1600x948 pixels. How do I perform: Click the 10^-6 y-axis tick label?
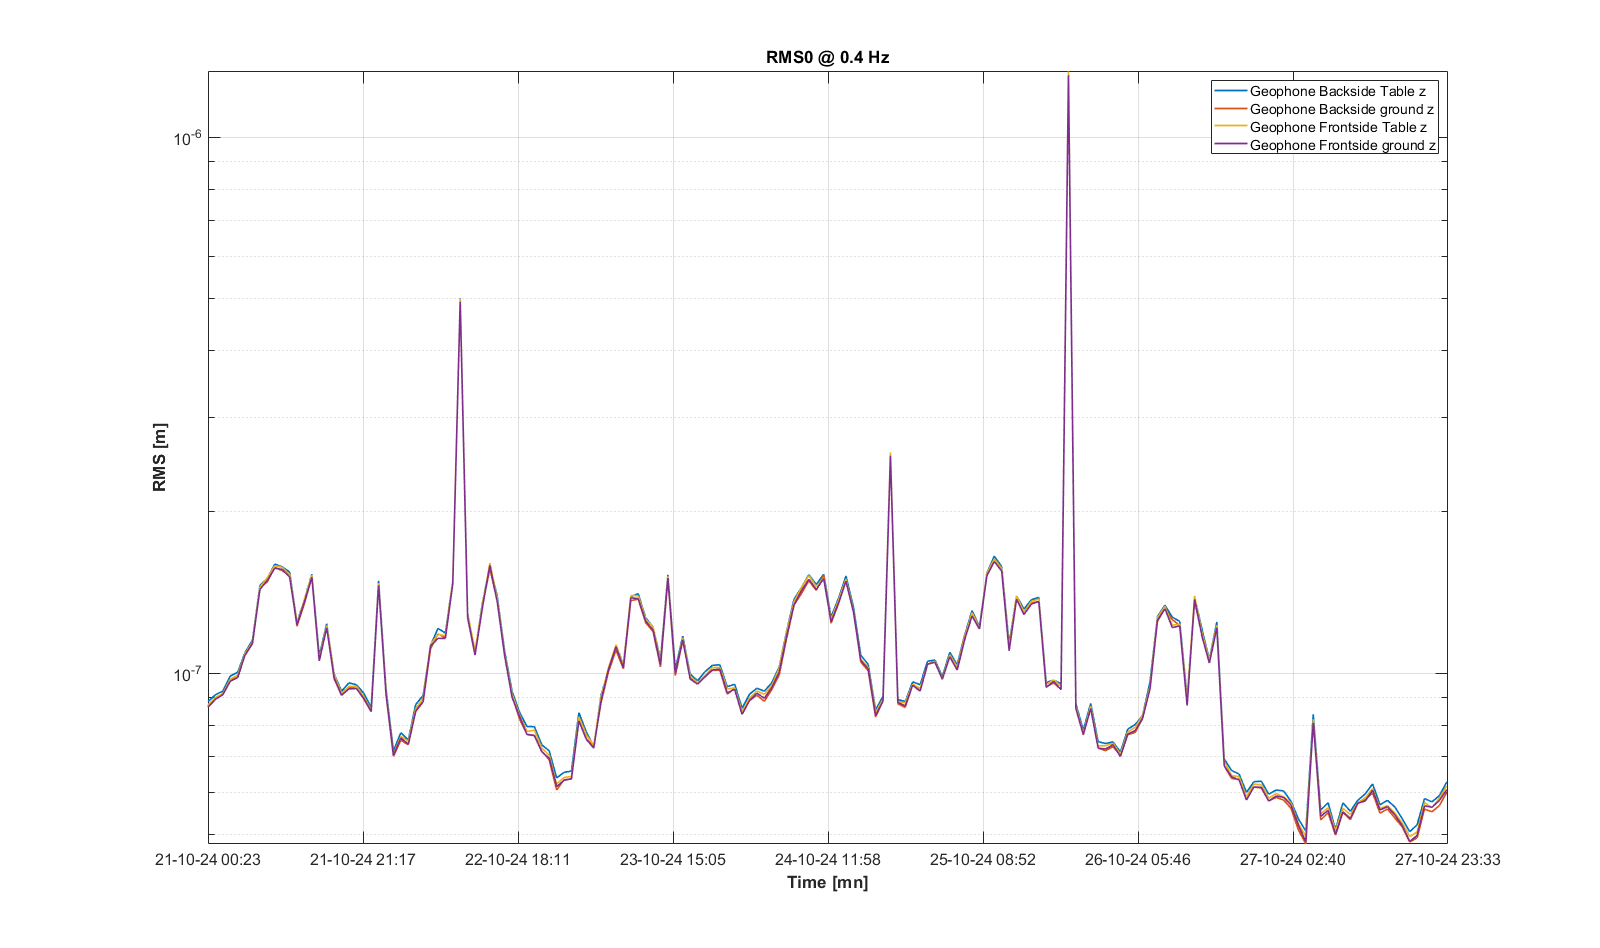click(x=188, y=138)
